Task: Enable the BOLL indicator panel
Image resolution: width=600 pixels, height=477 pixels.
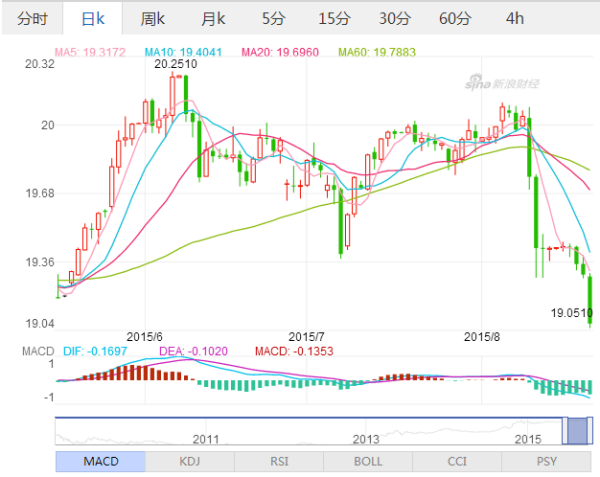Action: [367, 461]
